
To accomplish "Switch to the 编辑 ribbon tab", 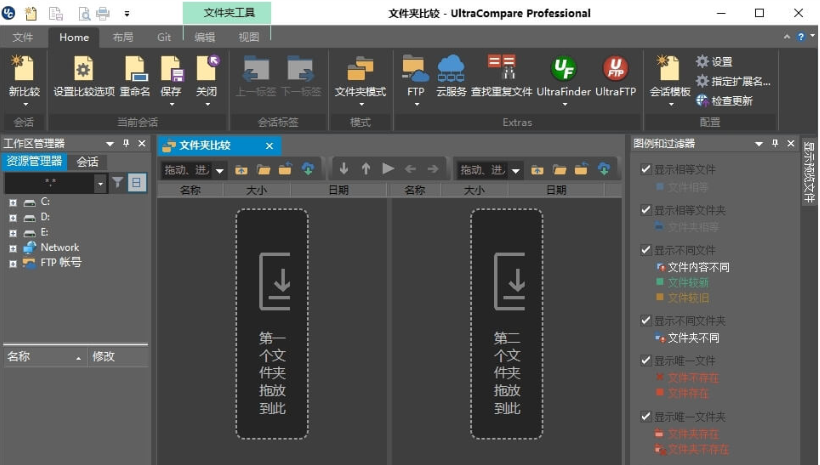I will click(205, 37).
